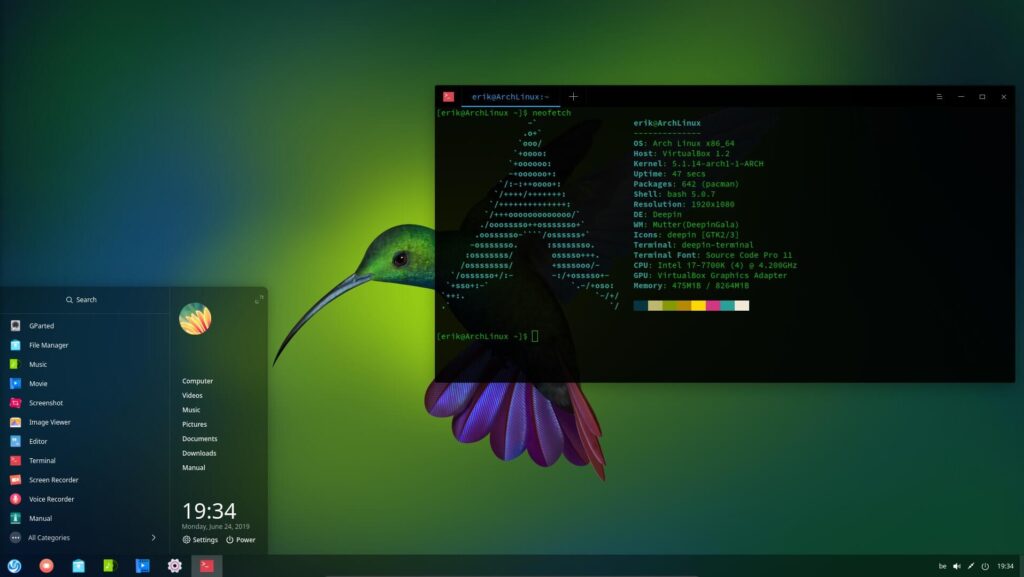The image size is (1024, 577).
Task: Open Image Viewer from the launcher
Action: 40,422
